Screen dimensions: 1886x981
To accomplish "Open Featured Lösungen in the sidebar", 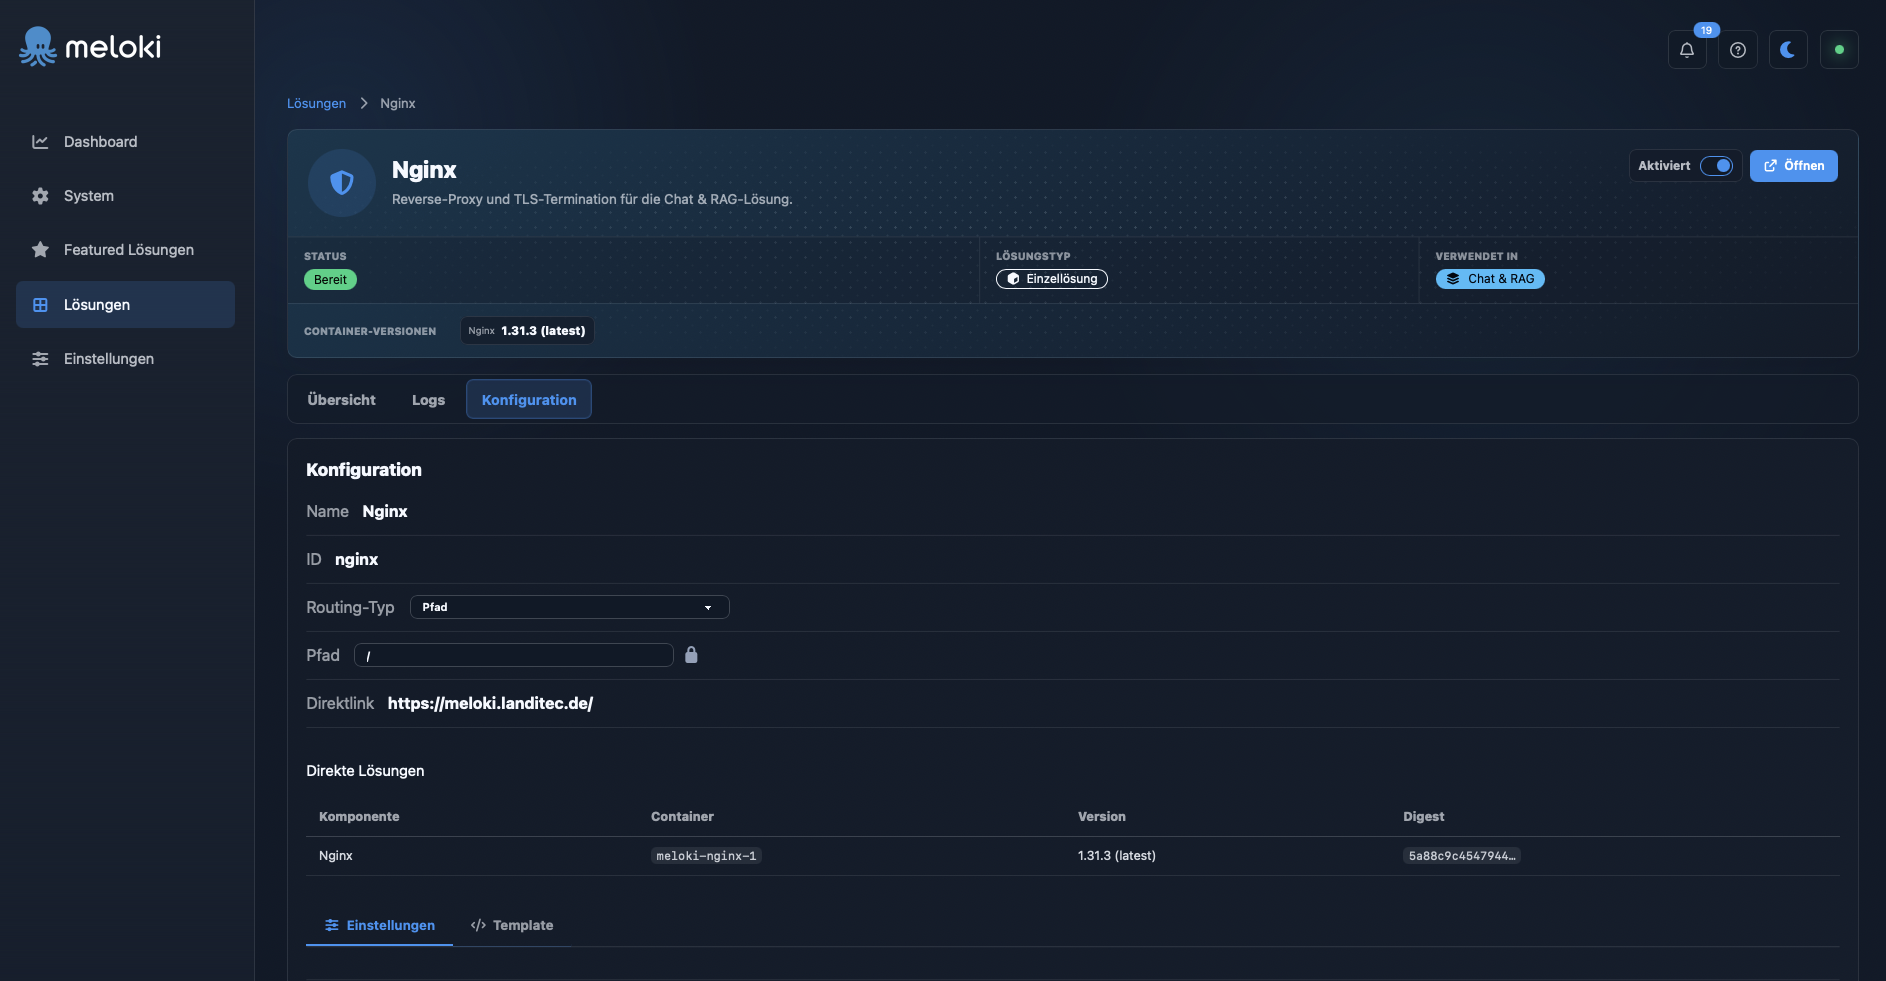I will pyautogui.click(x=125, y=250).
